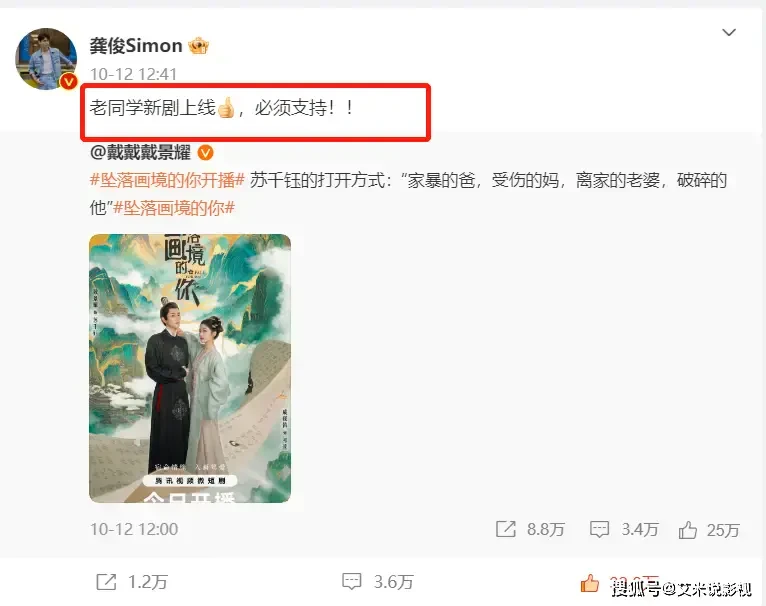Screen dimensions: 766x606
Task: Click the crown membership badge icon
Action: click(199, 46)
